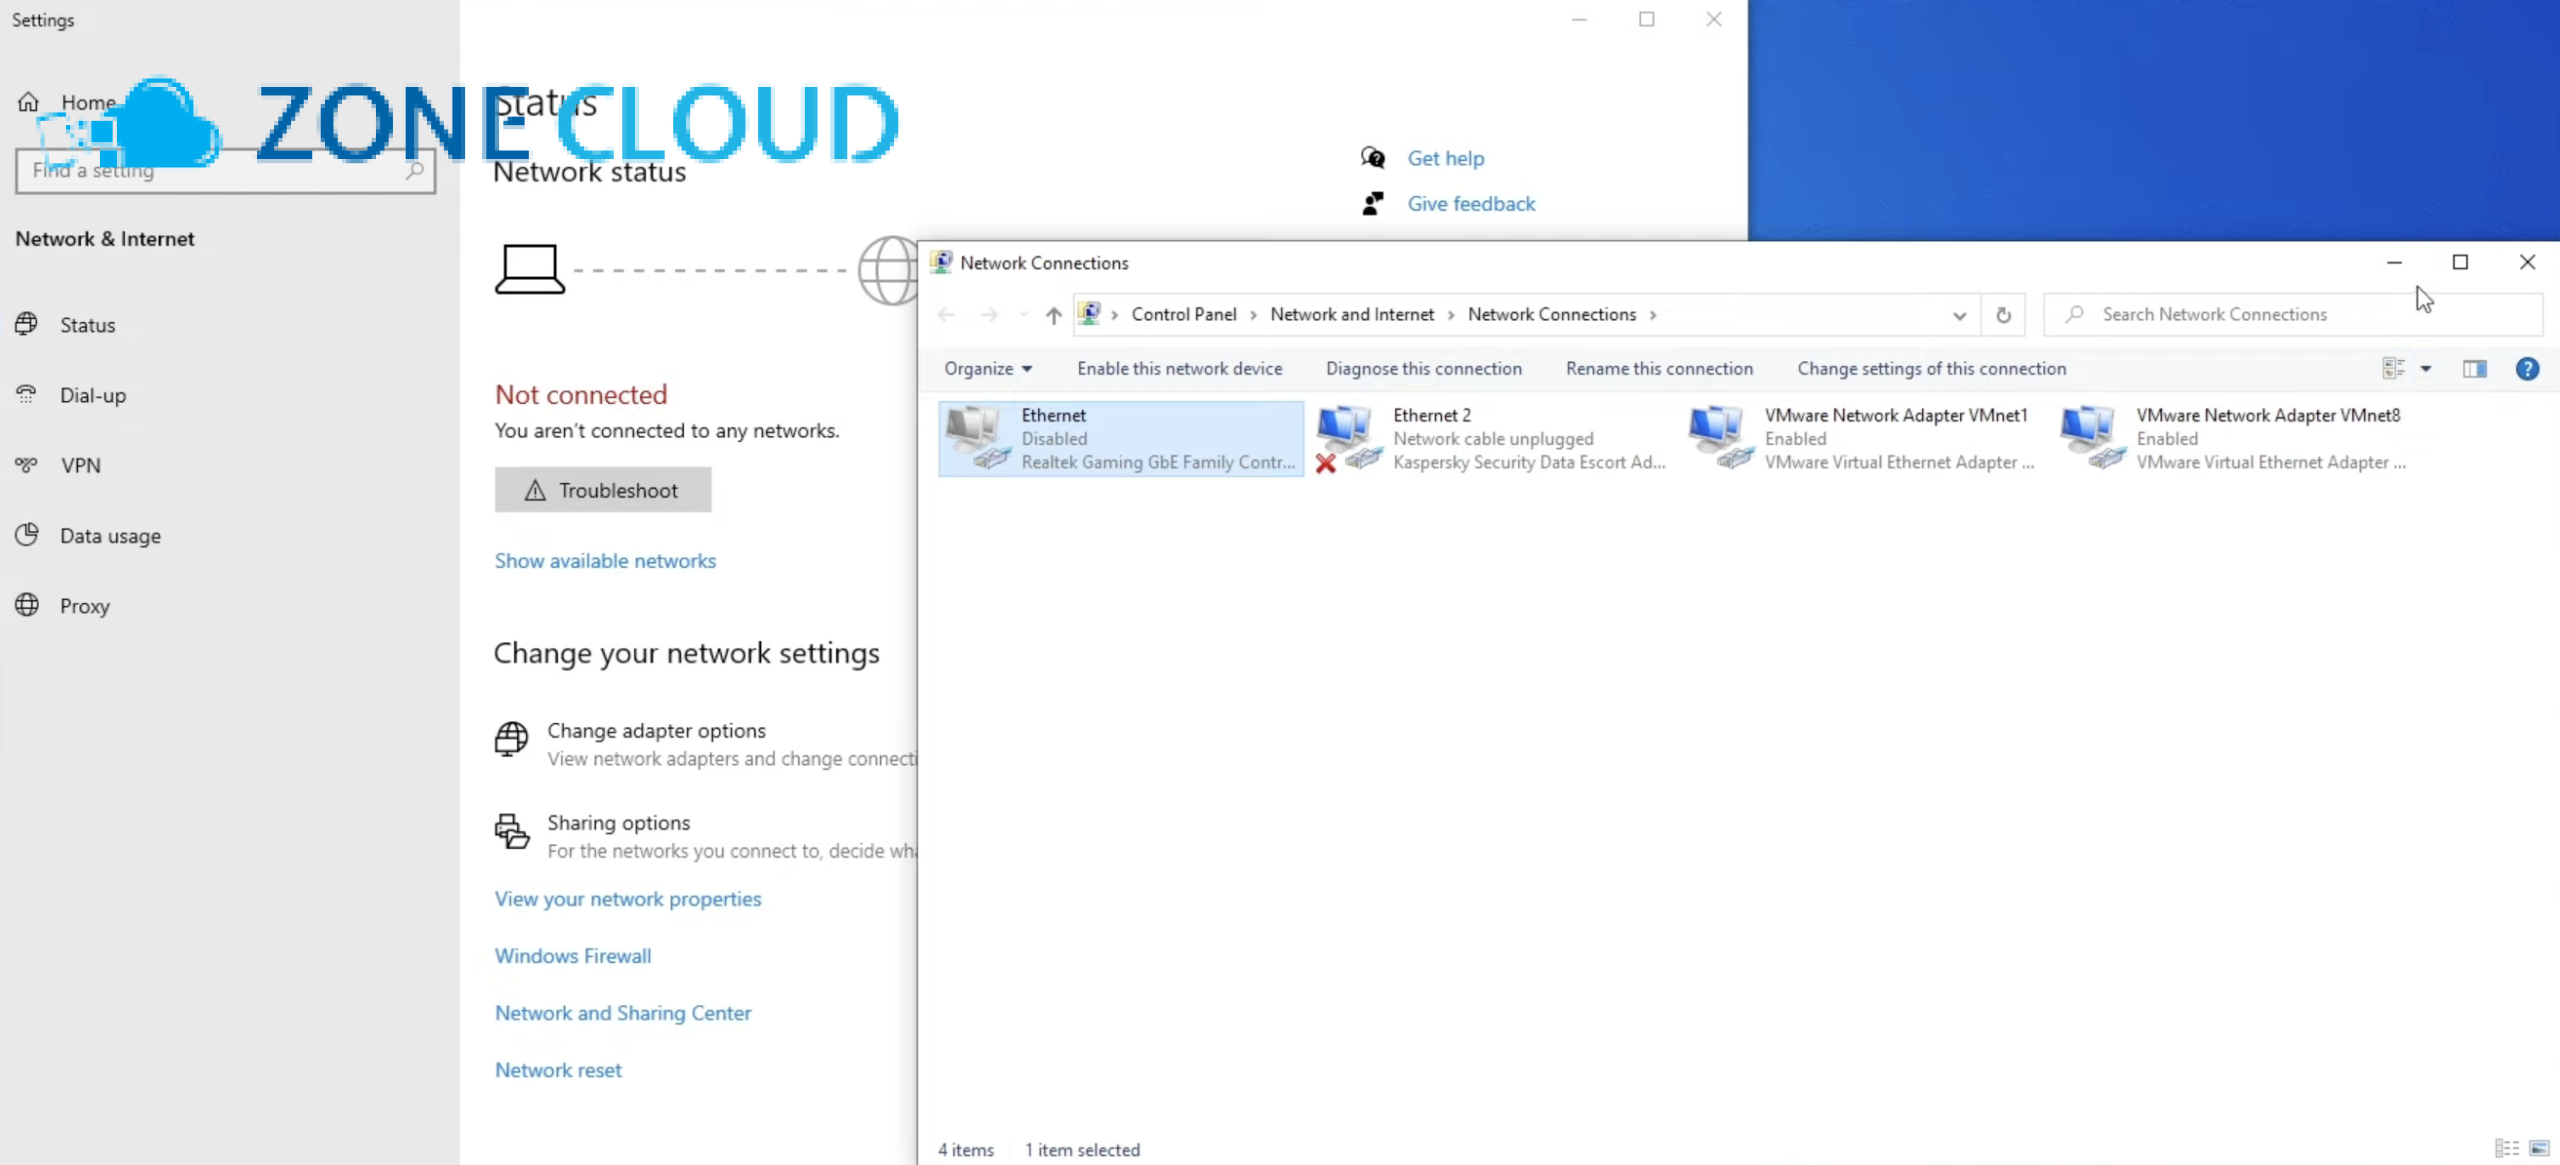
Task: Click Enable this network device
Action: point(1179,369)
